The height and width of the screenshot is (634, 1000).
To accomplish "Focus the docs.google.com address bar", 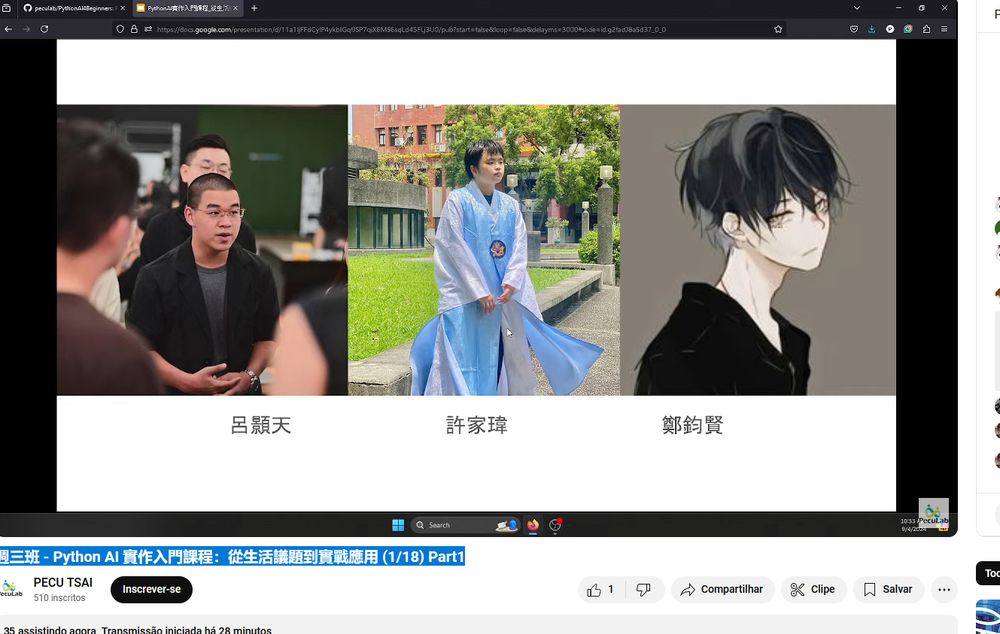I will click(x=411, y=29).
